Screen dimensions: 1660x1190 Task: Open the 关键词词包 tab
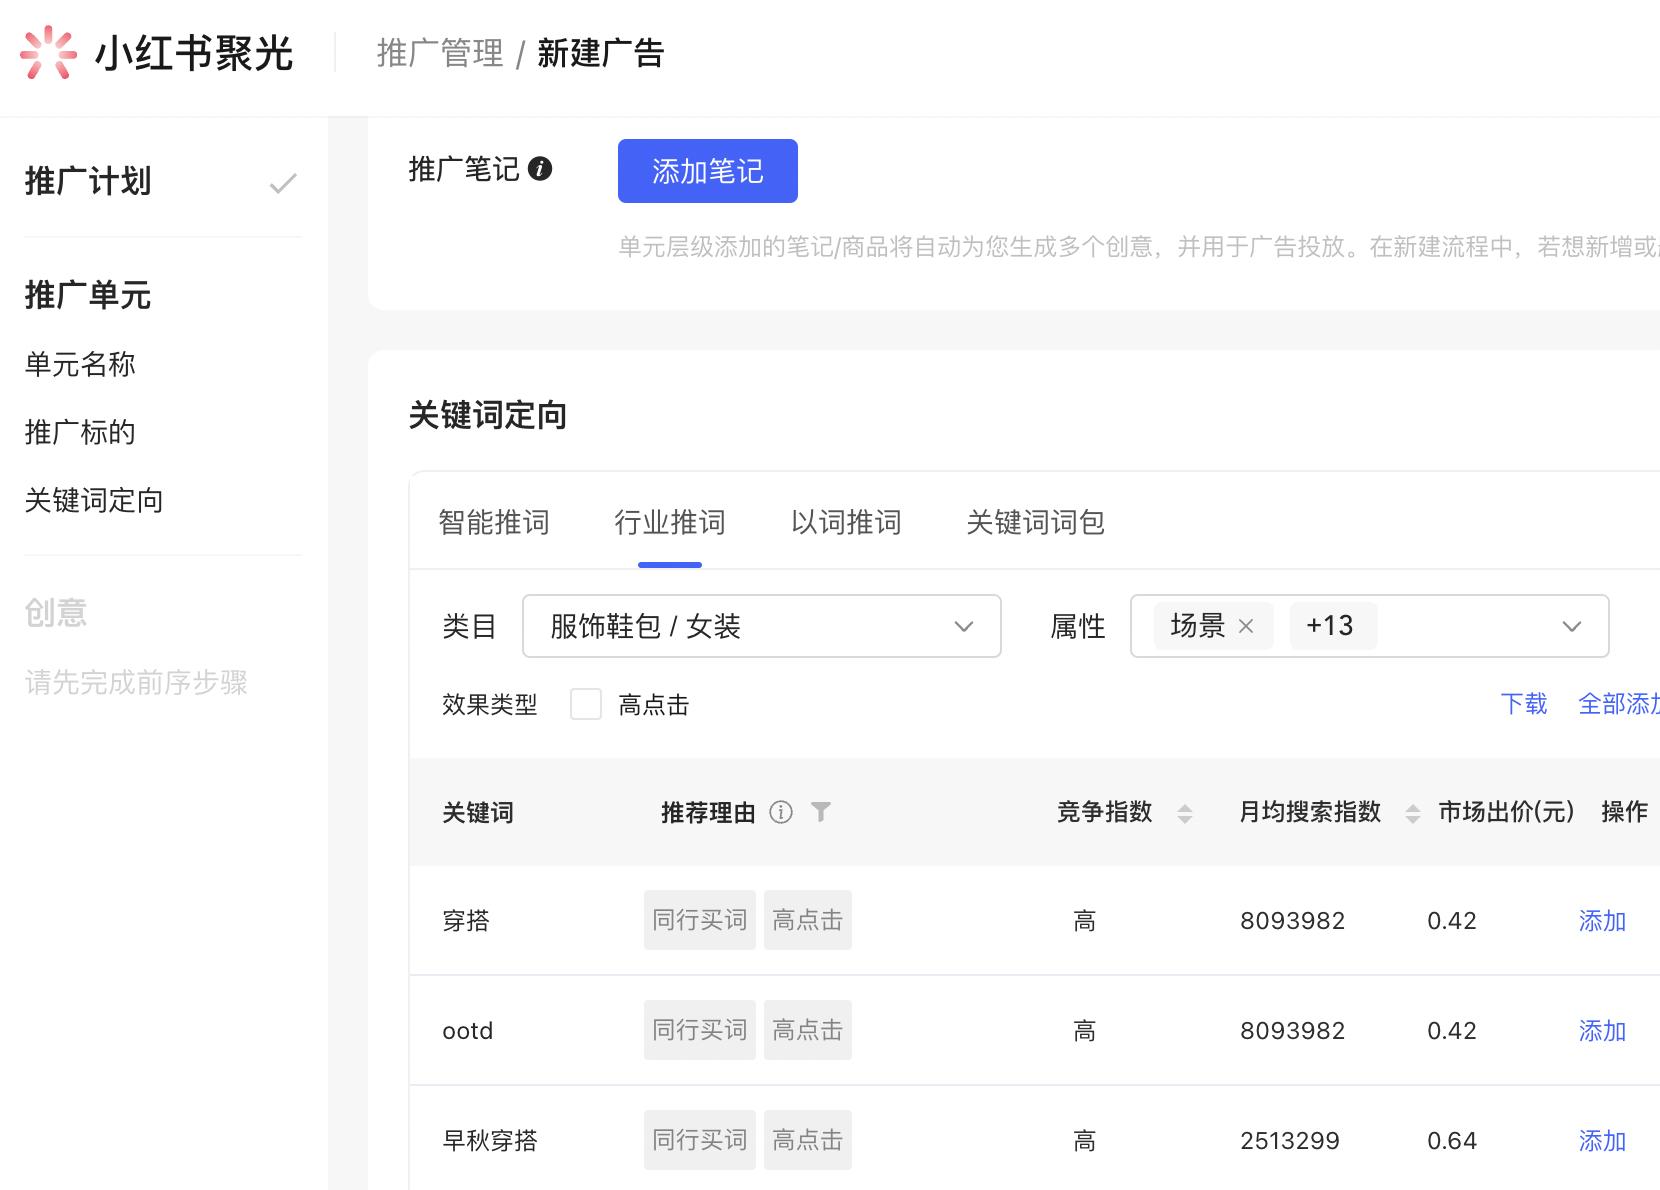[x=1035, y=522]
